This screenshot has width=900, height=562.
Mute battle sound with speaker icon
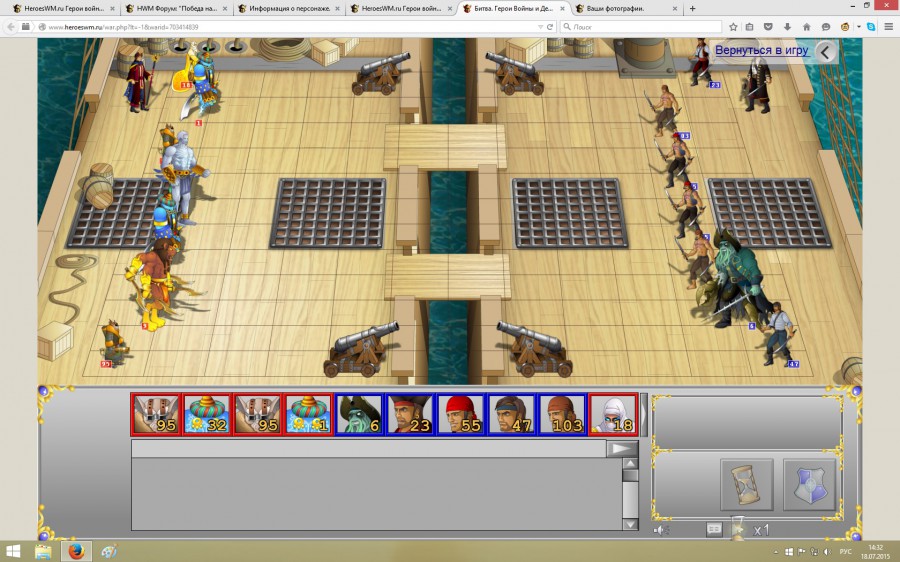[x=661, y=530]
